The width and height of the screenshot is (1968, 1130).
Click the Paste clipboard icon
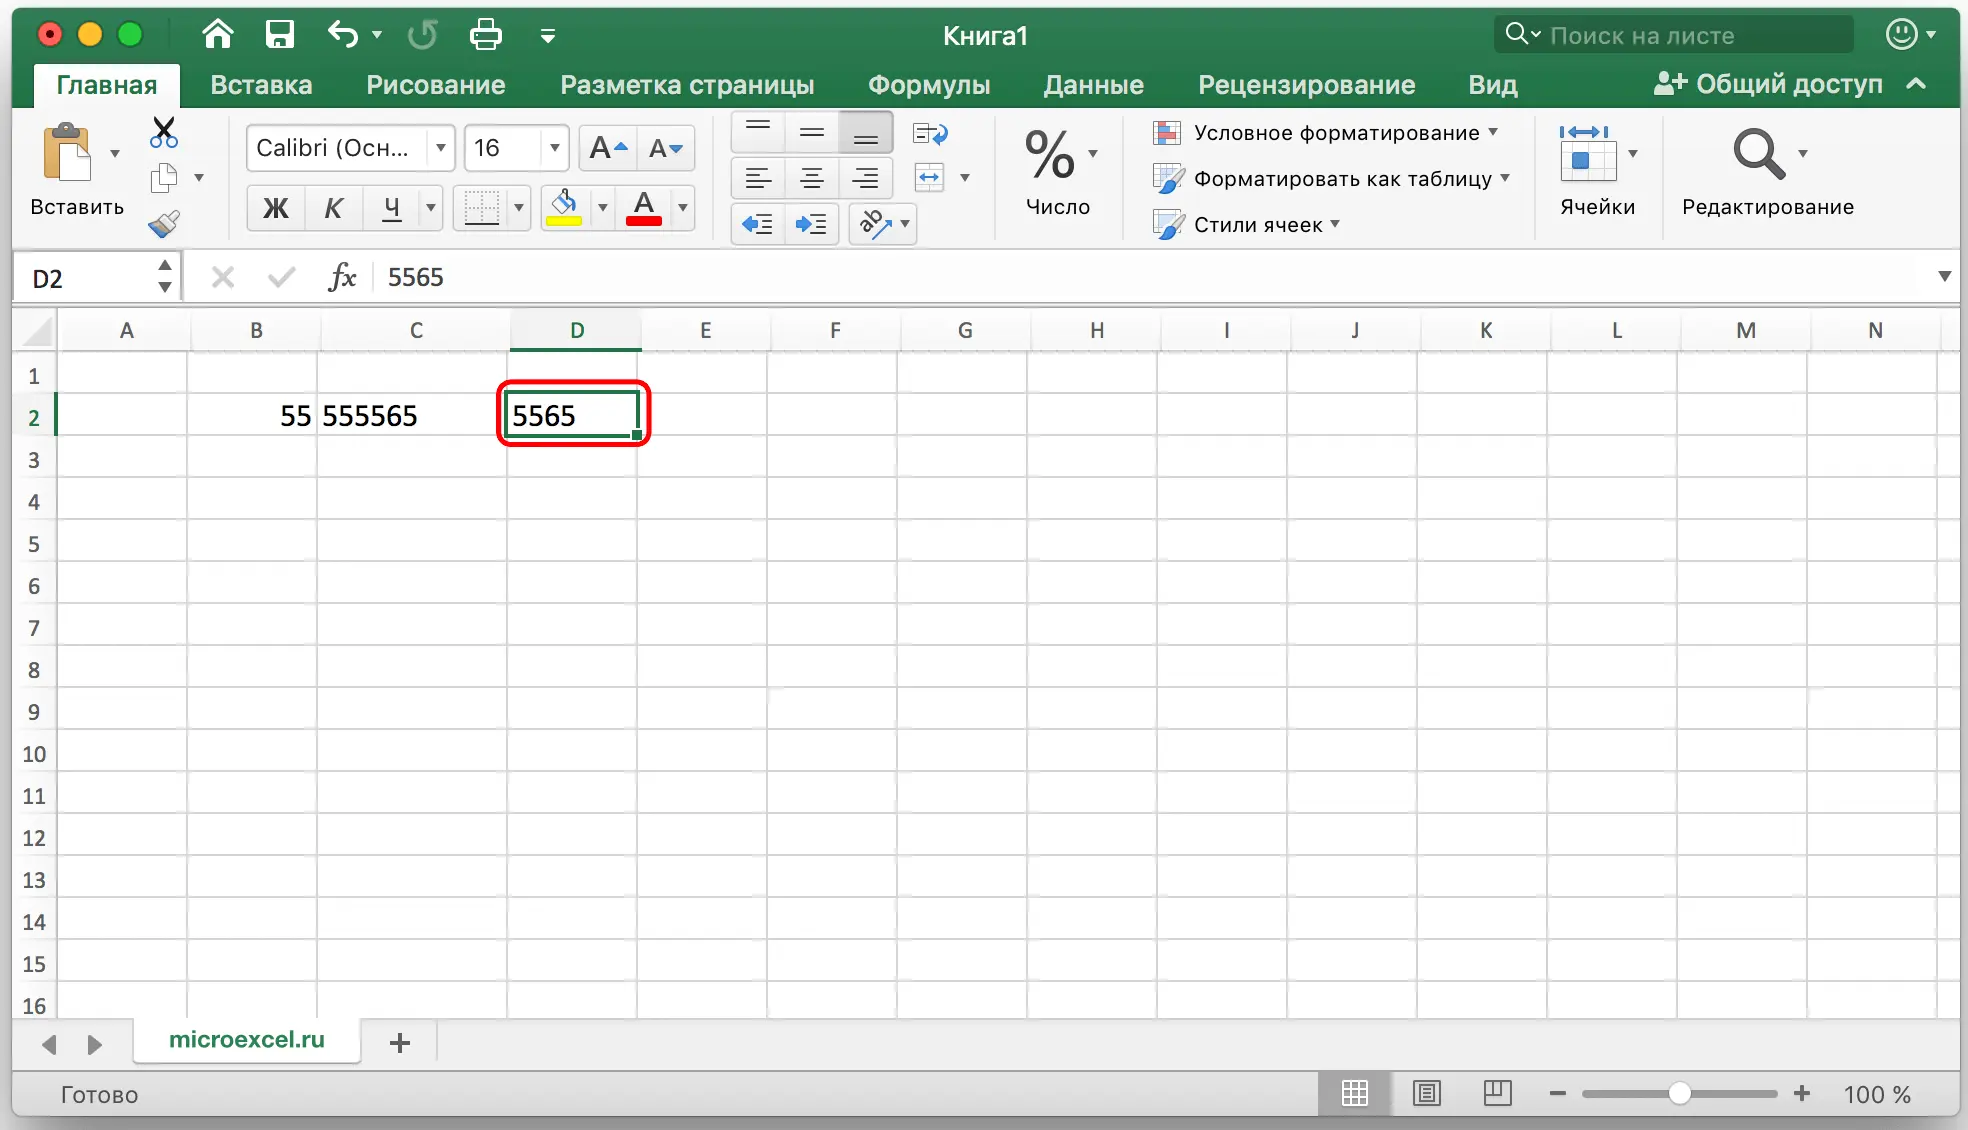click(68, 153)
